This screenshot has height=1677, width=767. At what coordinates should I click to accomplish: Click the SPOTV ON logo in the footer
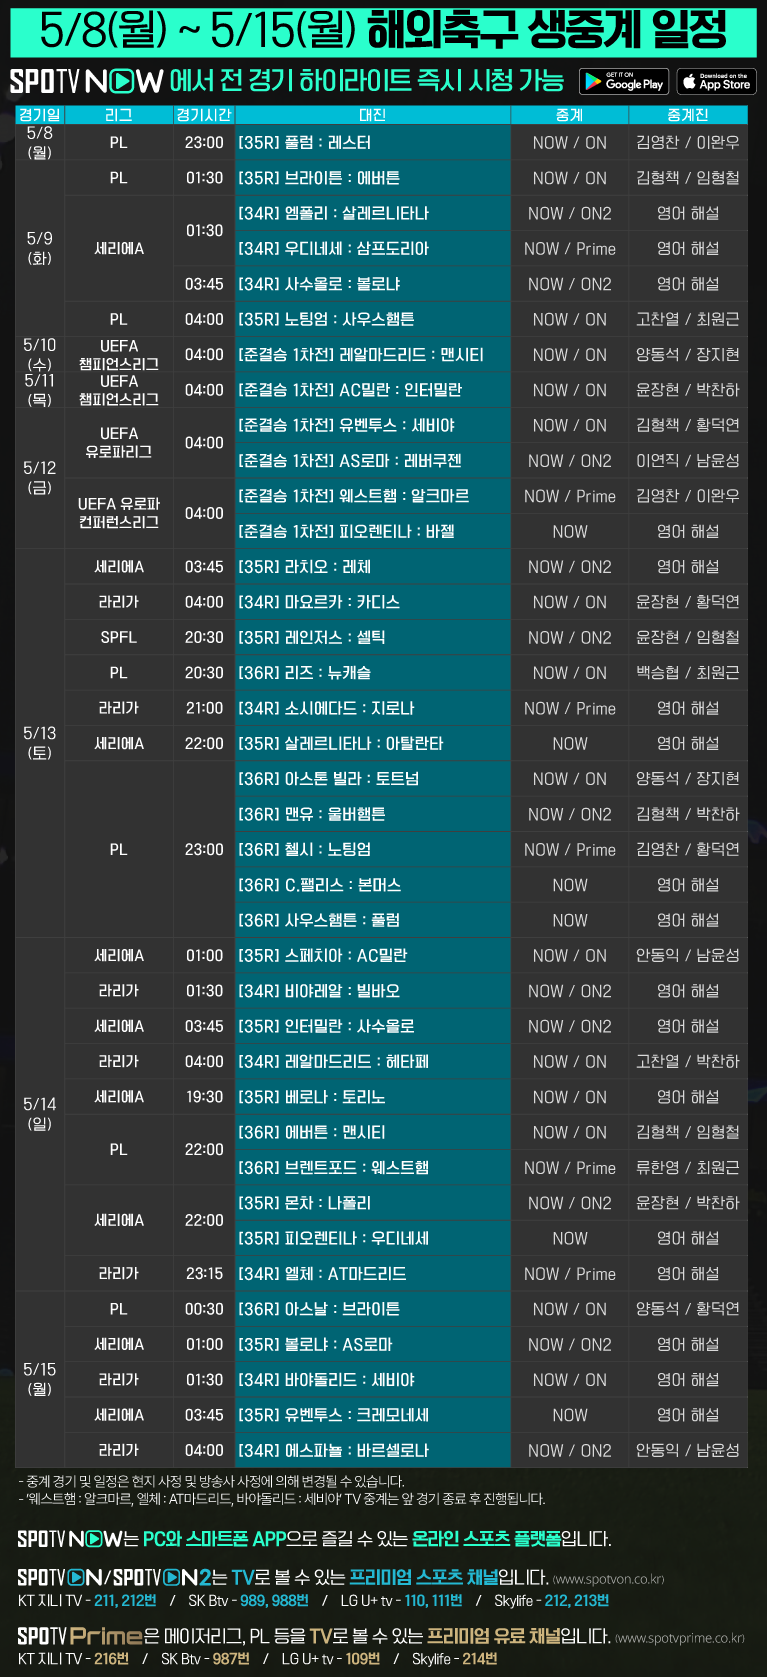60,1577
